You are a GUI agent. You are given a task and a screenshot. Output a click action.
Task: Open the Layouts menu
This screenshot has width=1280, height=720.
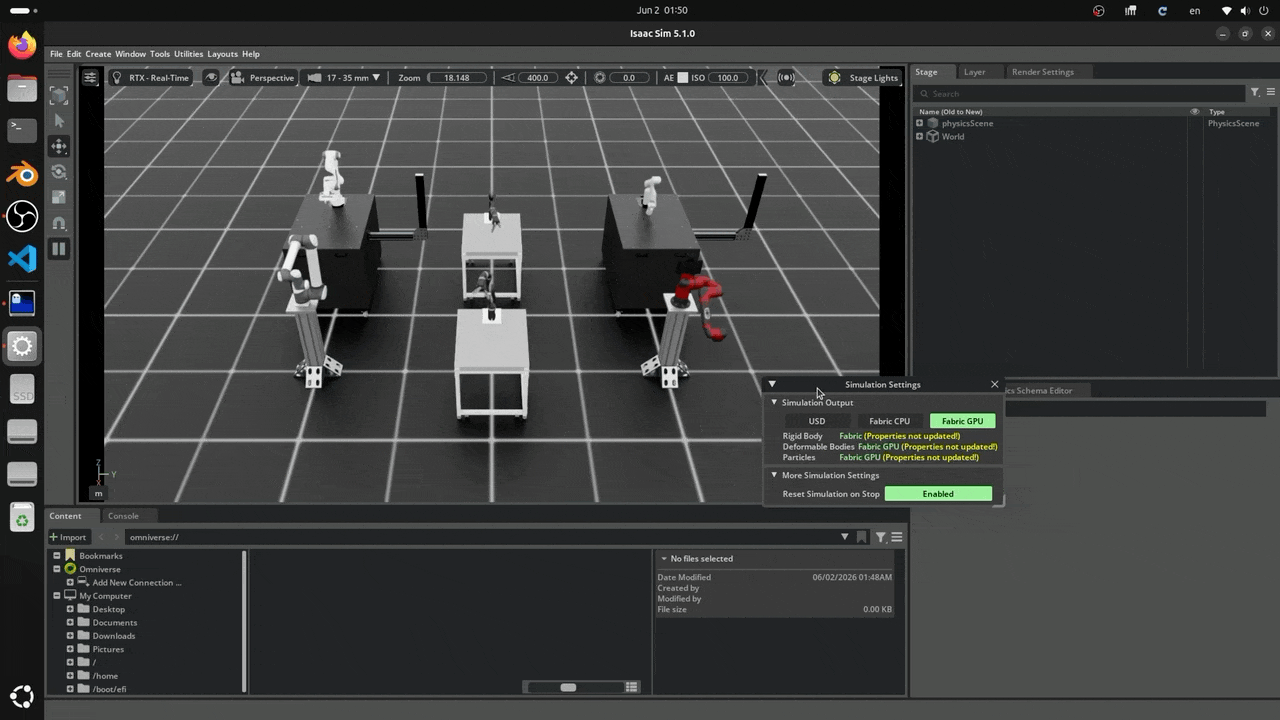pyautogui.click(x=222, y=54)
